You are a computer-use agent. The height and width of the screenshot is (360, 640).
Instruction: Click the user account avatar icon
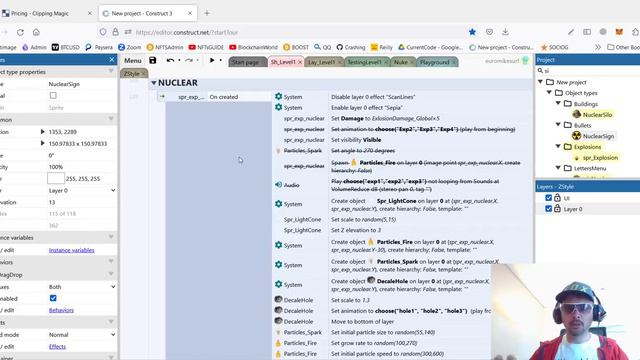pyautogui.click(x=525, y=61)
